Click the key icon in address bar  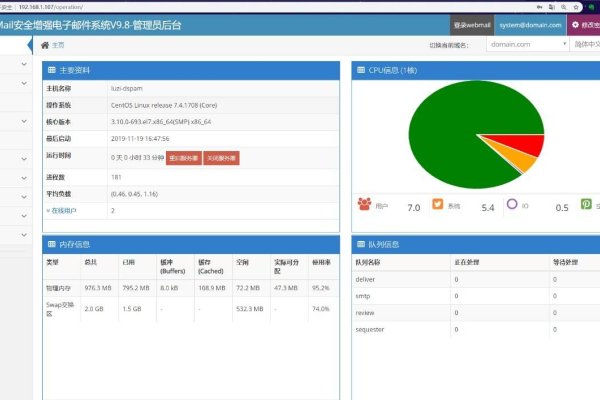(540, 7)
